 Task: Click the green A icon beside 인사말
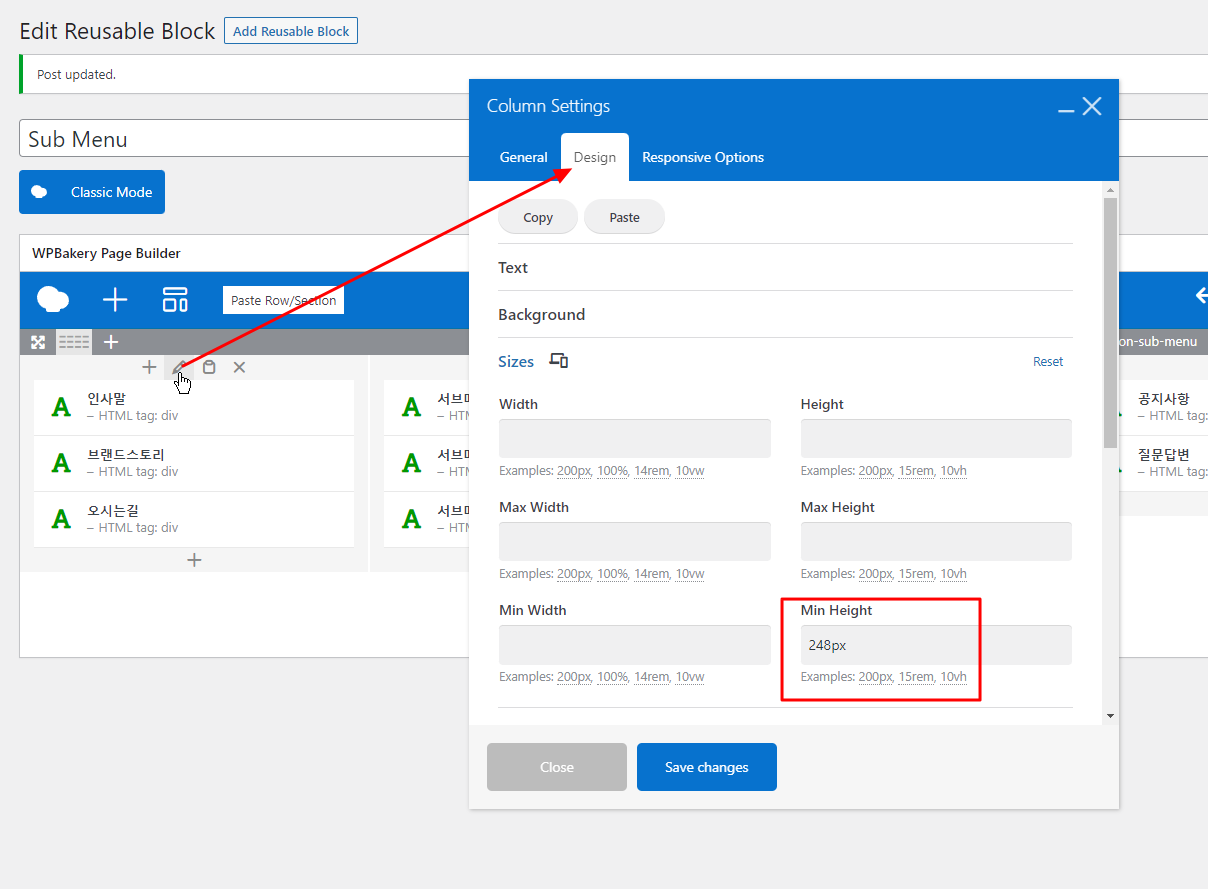[61, 407]
